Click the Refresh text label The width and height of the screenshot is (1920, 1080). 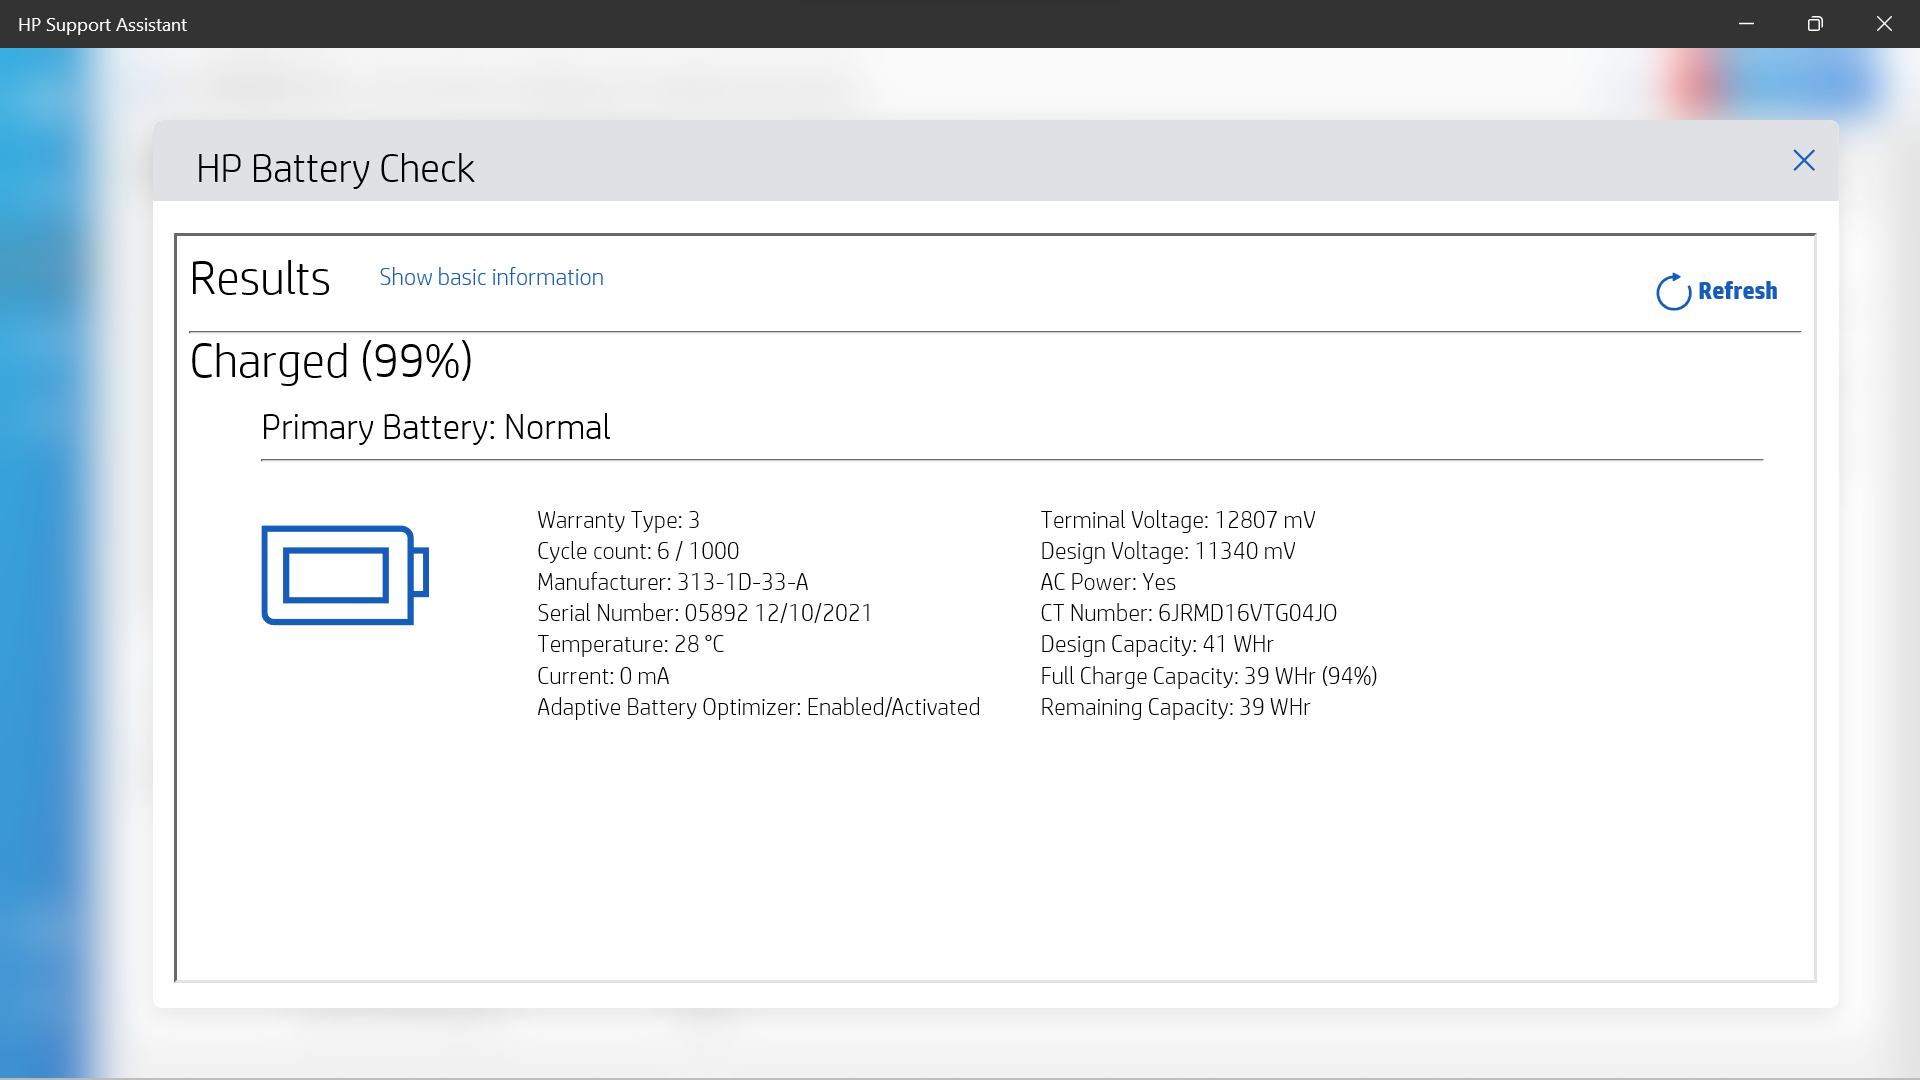point(1737,291)
